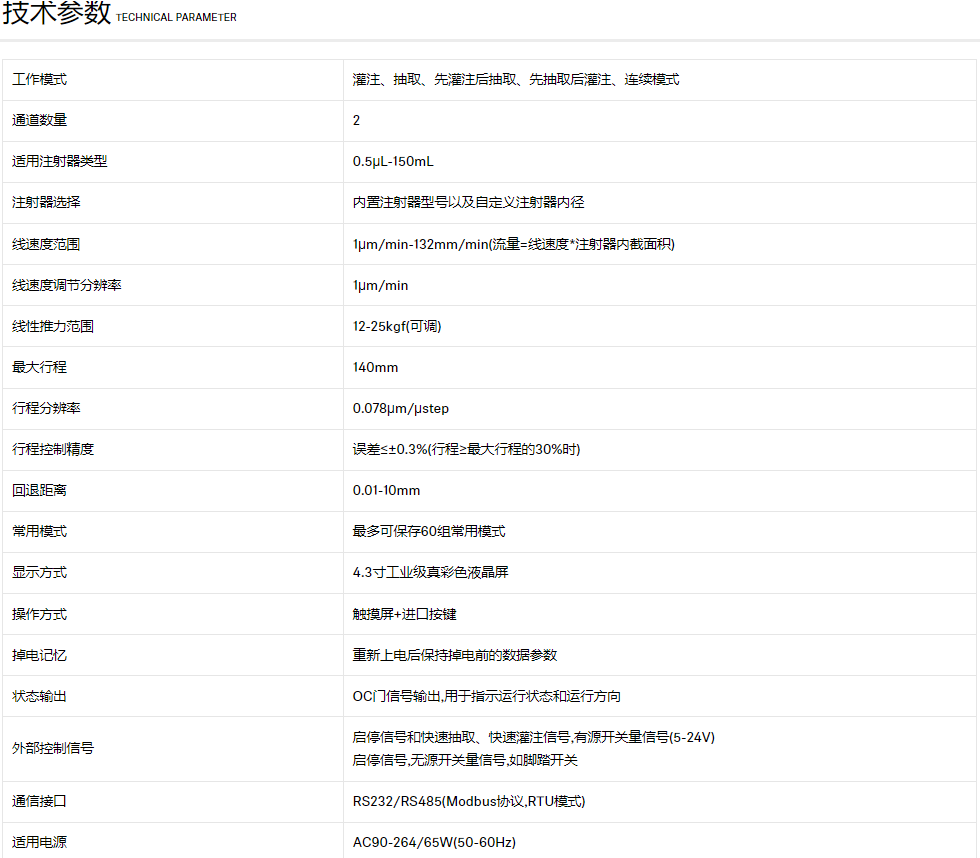
Task: Select the 工作模式 row label
Action: (40, 80)
